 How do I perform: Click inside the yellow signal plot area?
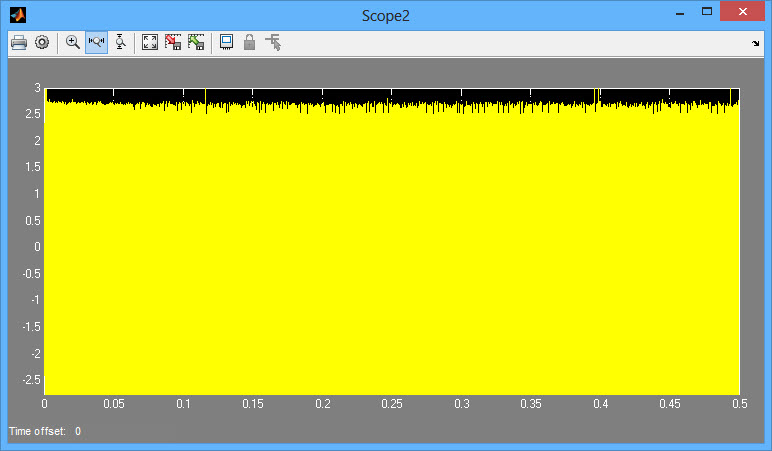tap(392, 250)
